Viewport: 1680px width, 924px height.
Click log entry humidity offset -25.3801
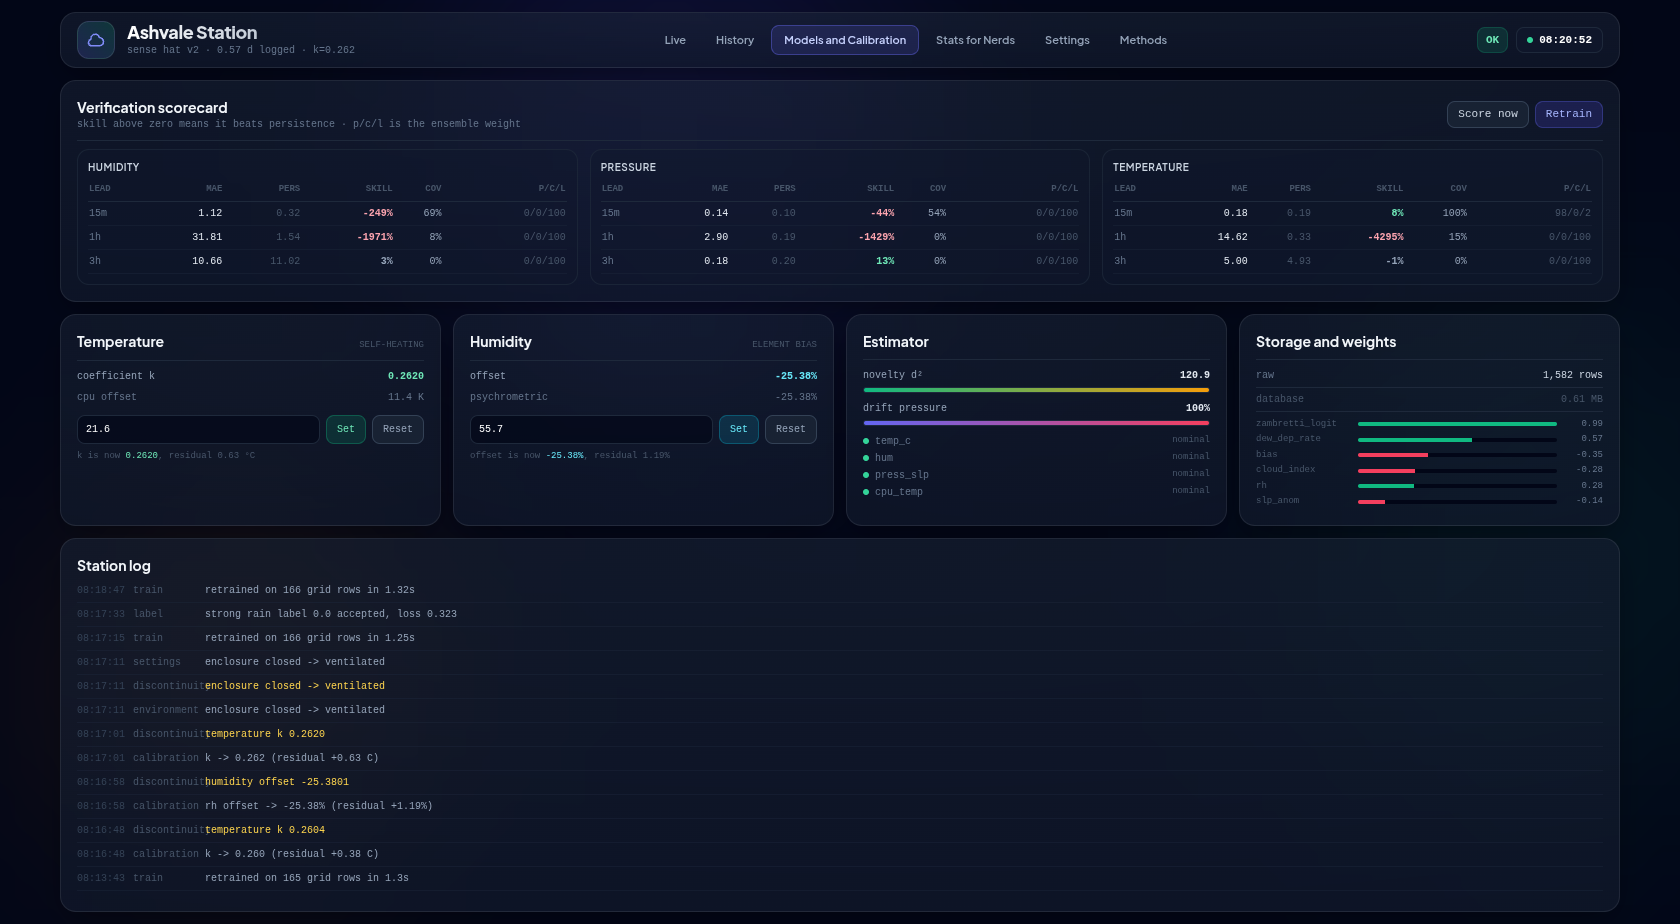(x=840, y=782)
